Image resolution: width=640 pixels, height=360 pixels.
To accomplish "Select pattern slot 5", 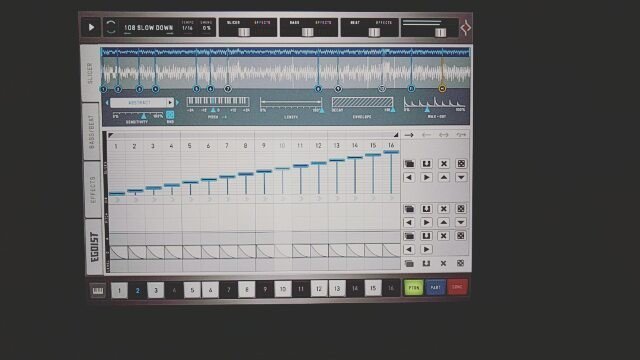I will point(192,290).
